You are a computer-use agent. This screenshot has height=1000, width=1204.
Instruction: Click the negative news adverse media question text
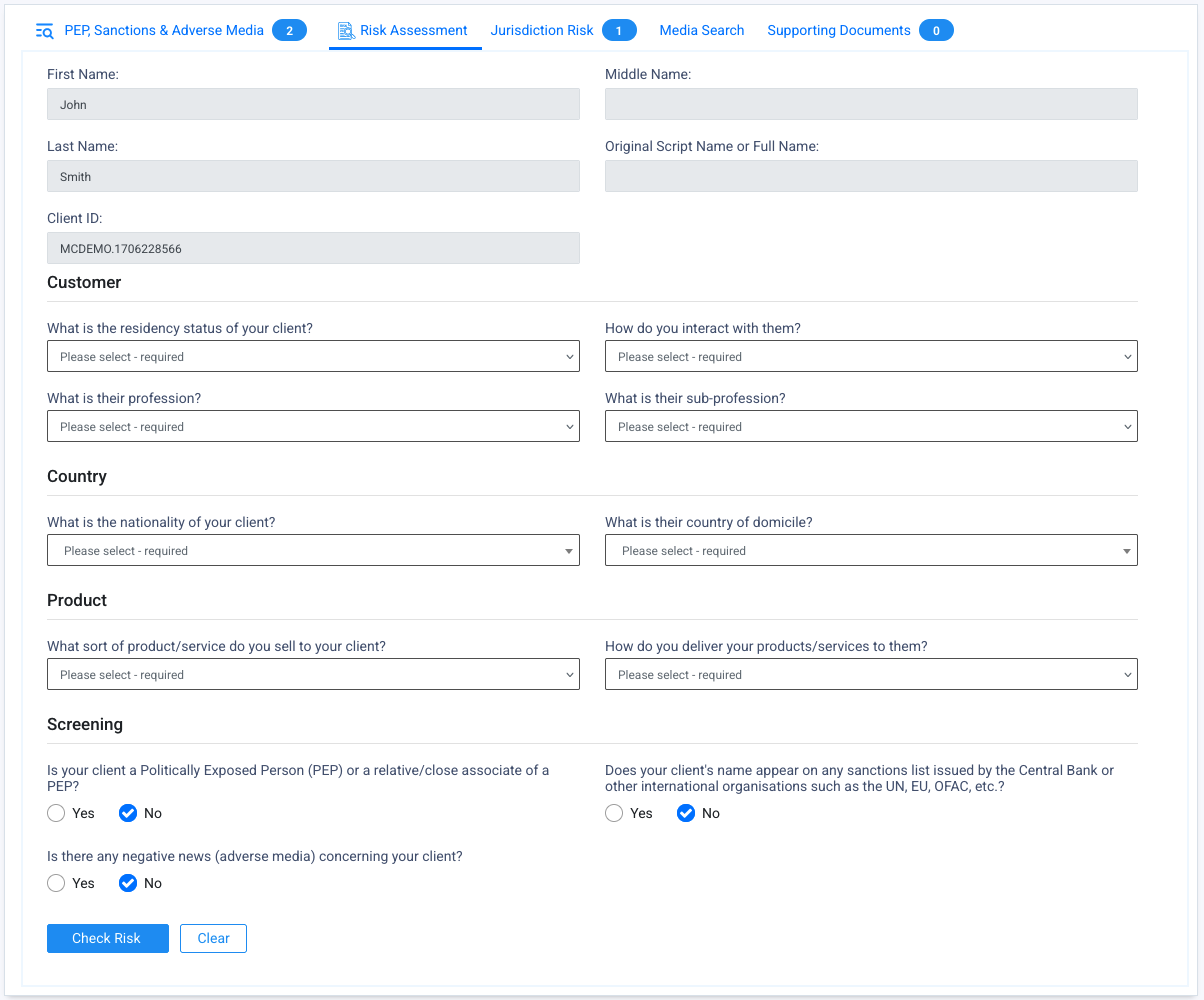[x=255, y=856]
